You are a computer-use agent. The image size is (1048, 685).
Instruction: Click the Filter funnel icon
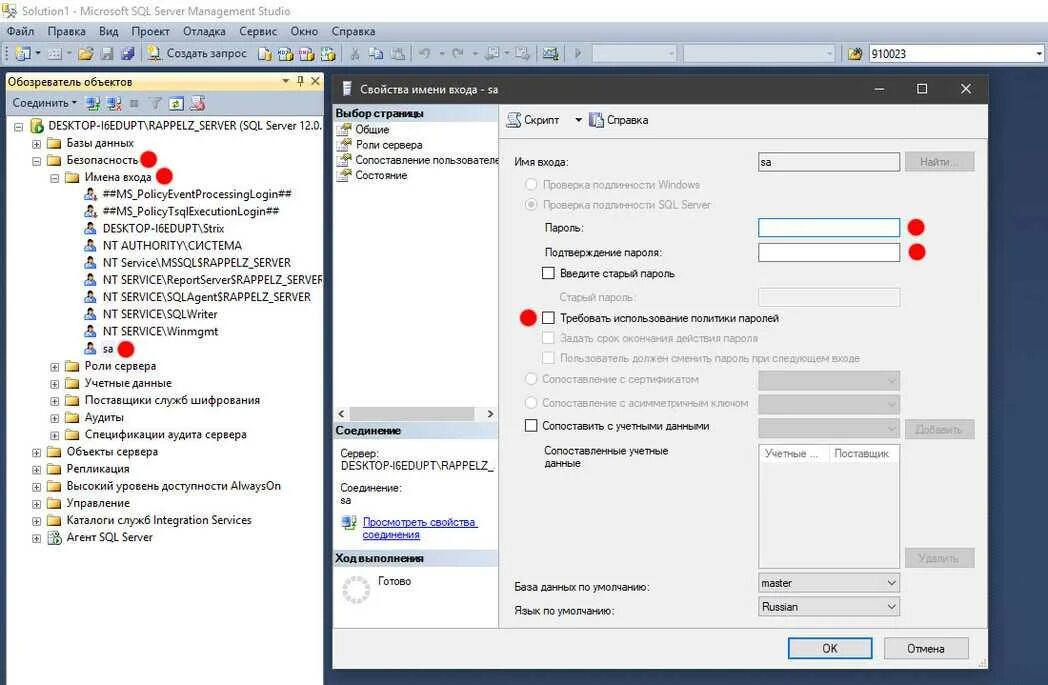155,104
